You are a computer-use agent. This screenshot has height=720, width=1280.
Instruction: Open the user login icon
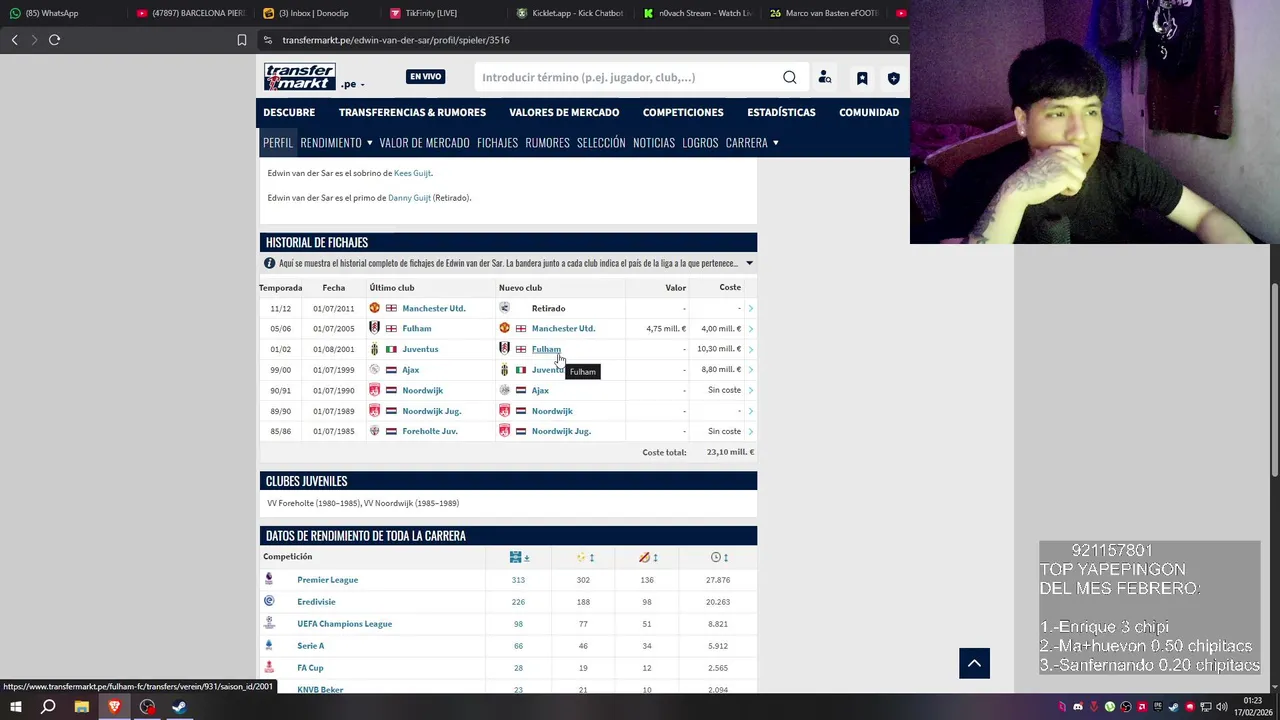click(x=825, y=77)
